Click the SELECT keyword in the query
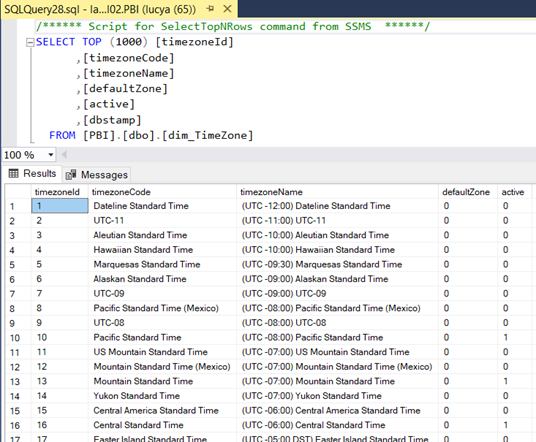536x442 pixels. (55, 42)
